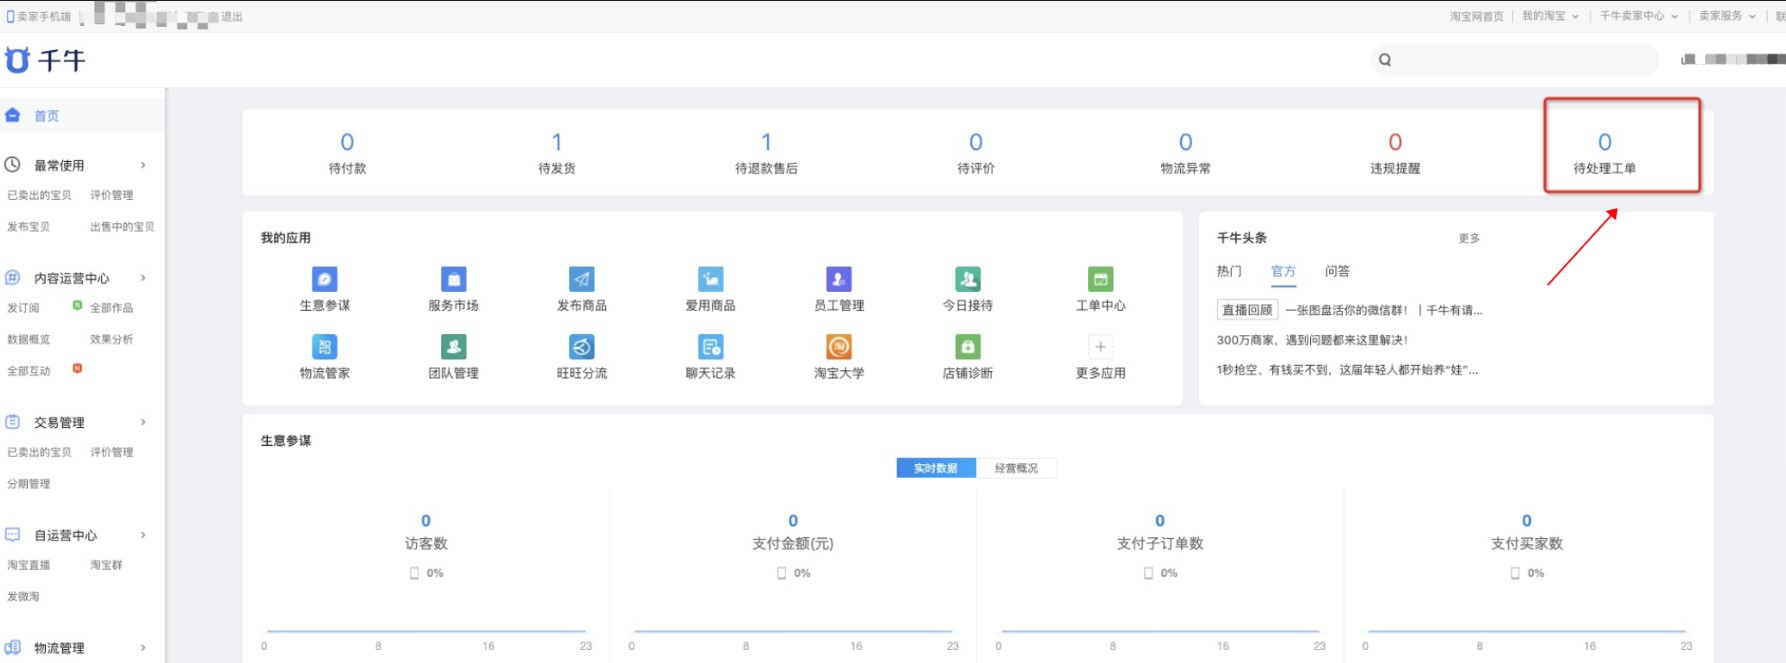
Task: Expand the 物流管理 section arrow
Action: 143,648
